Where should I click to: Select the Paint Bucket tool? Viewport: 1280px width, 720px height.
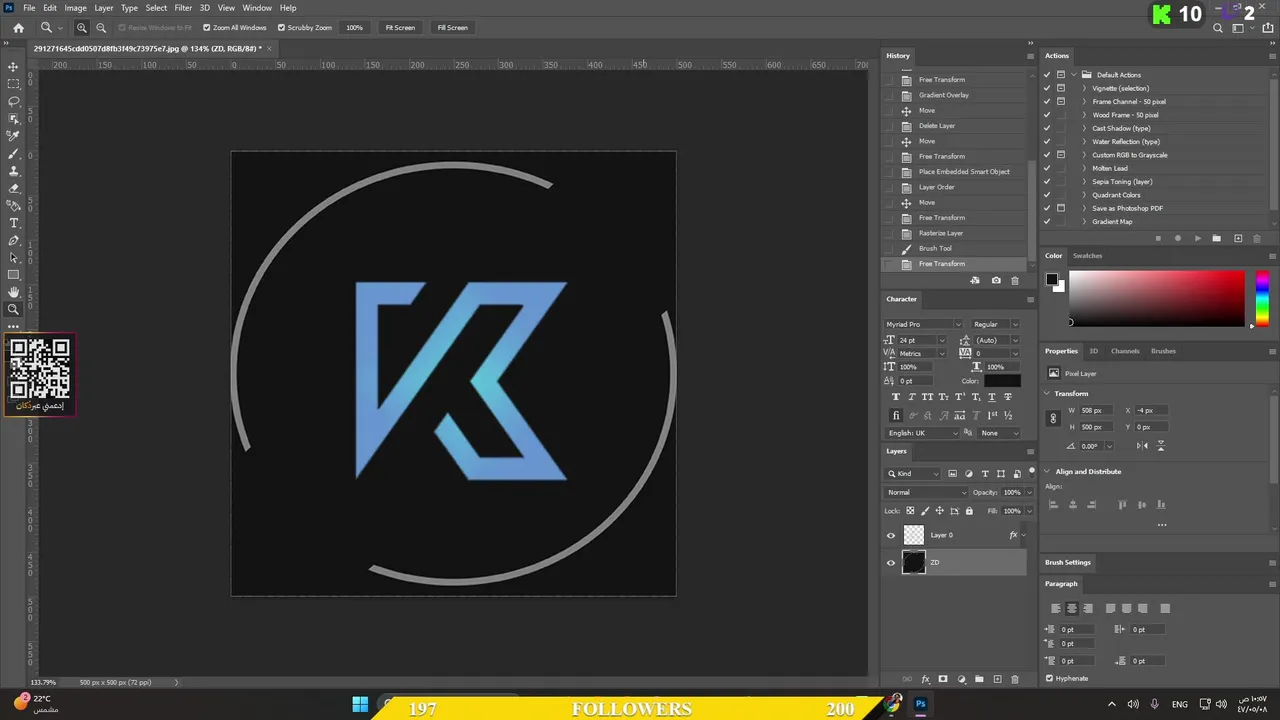tap(13, 205)
